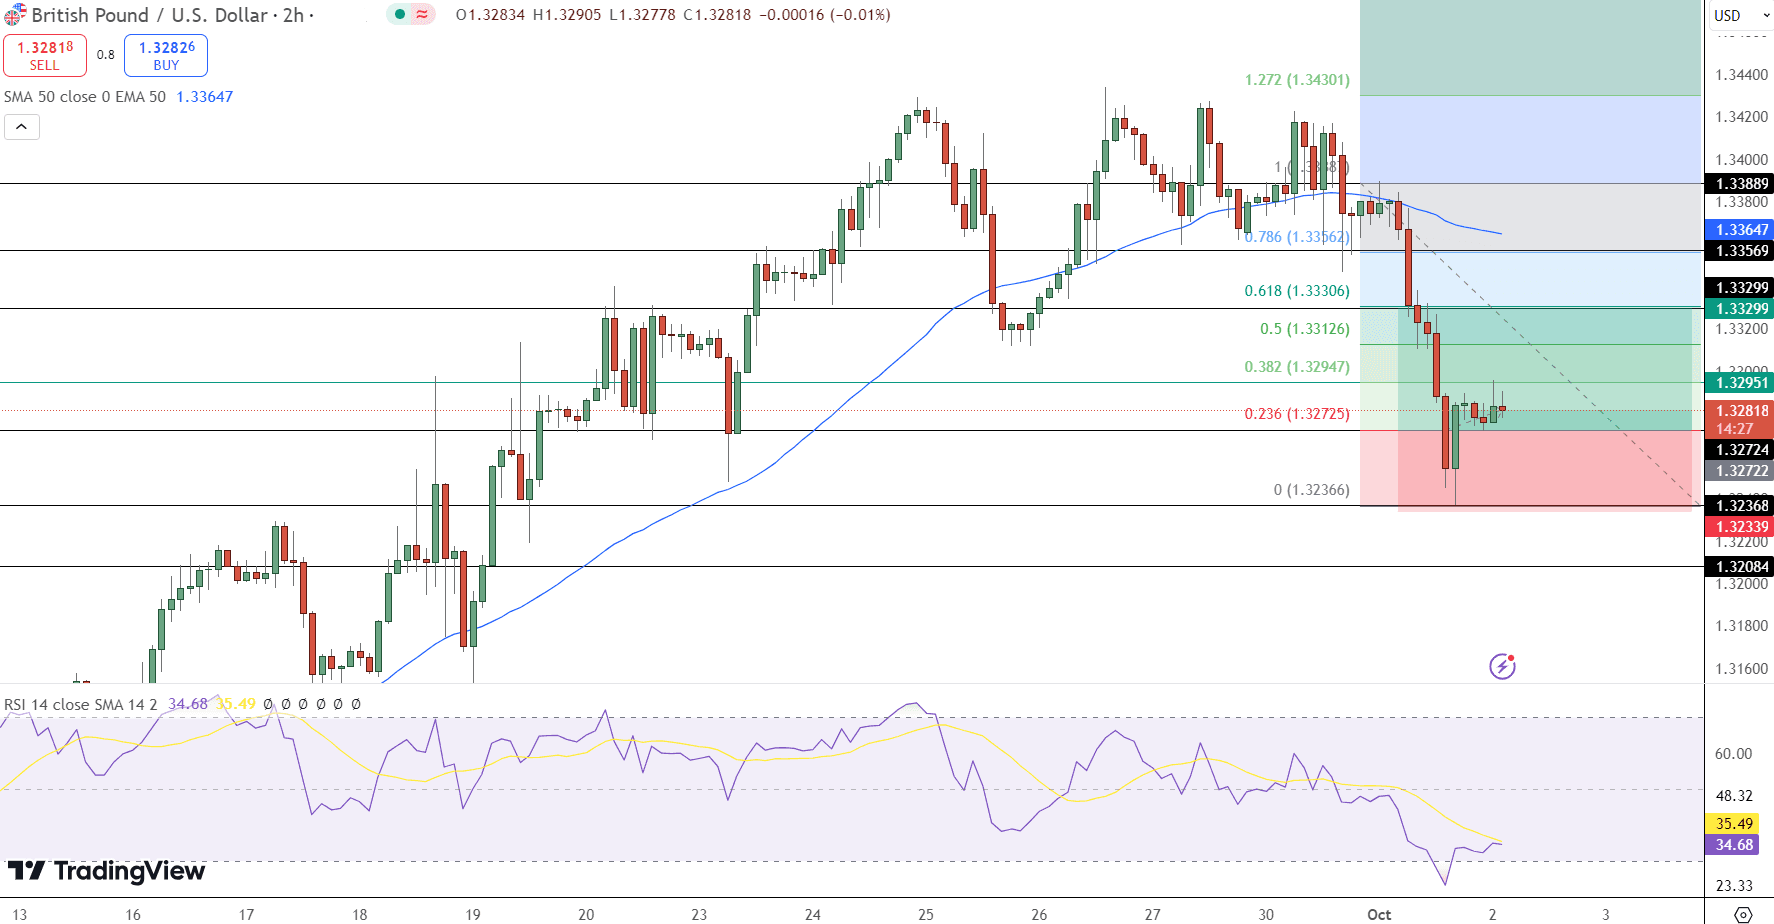Click the TradingView logo

107,871
